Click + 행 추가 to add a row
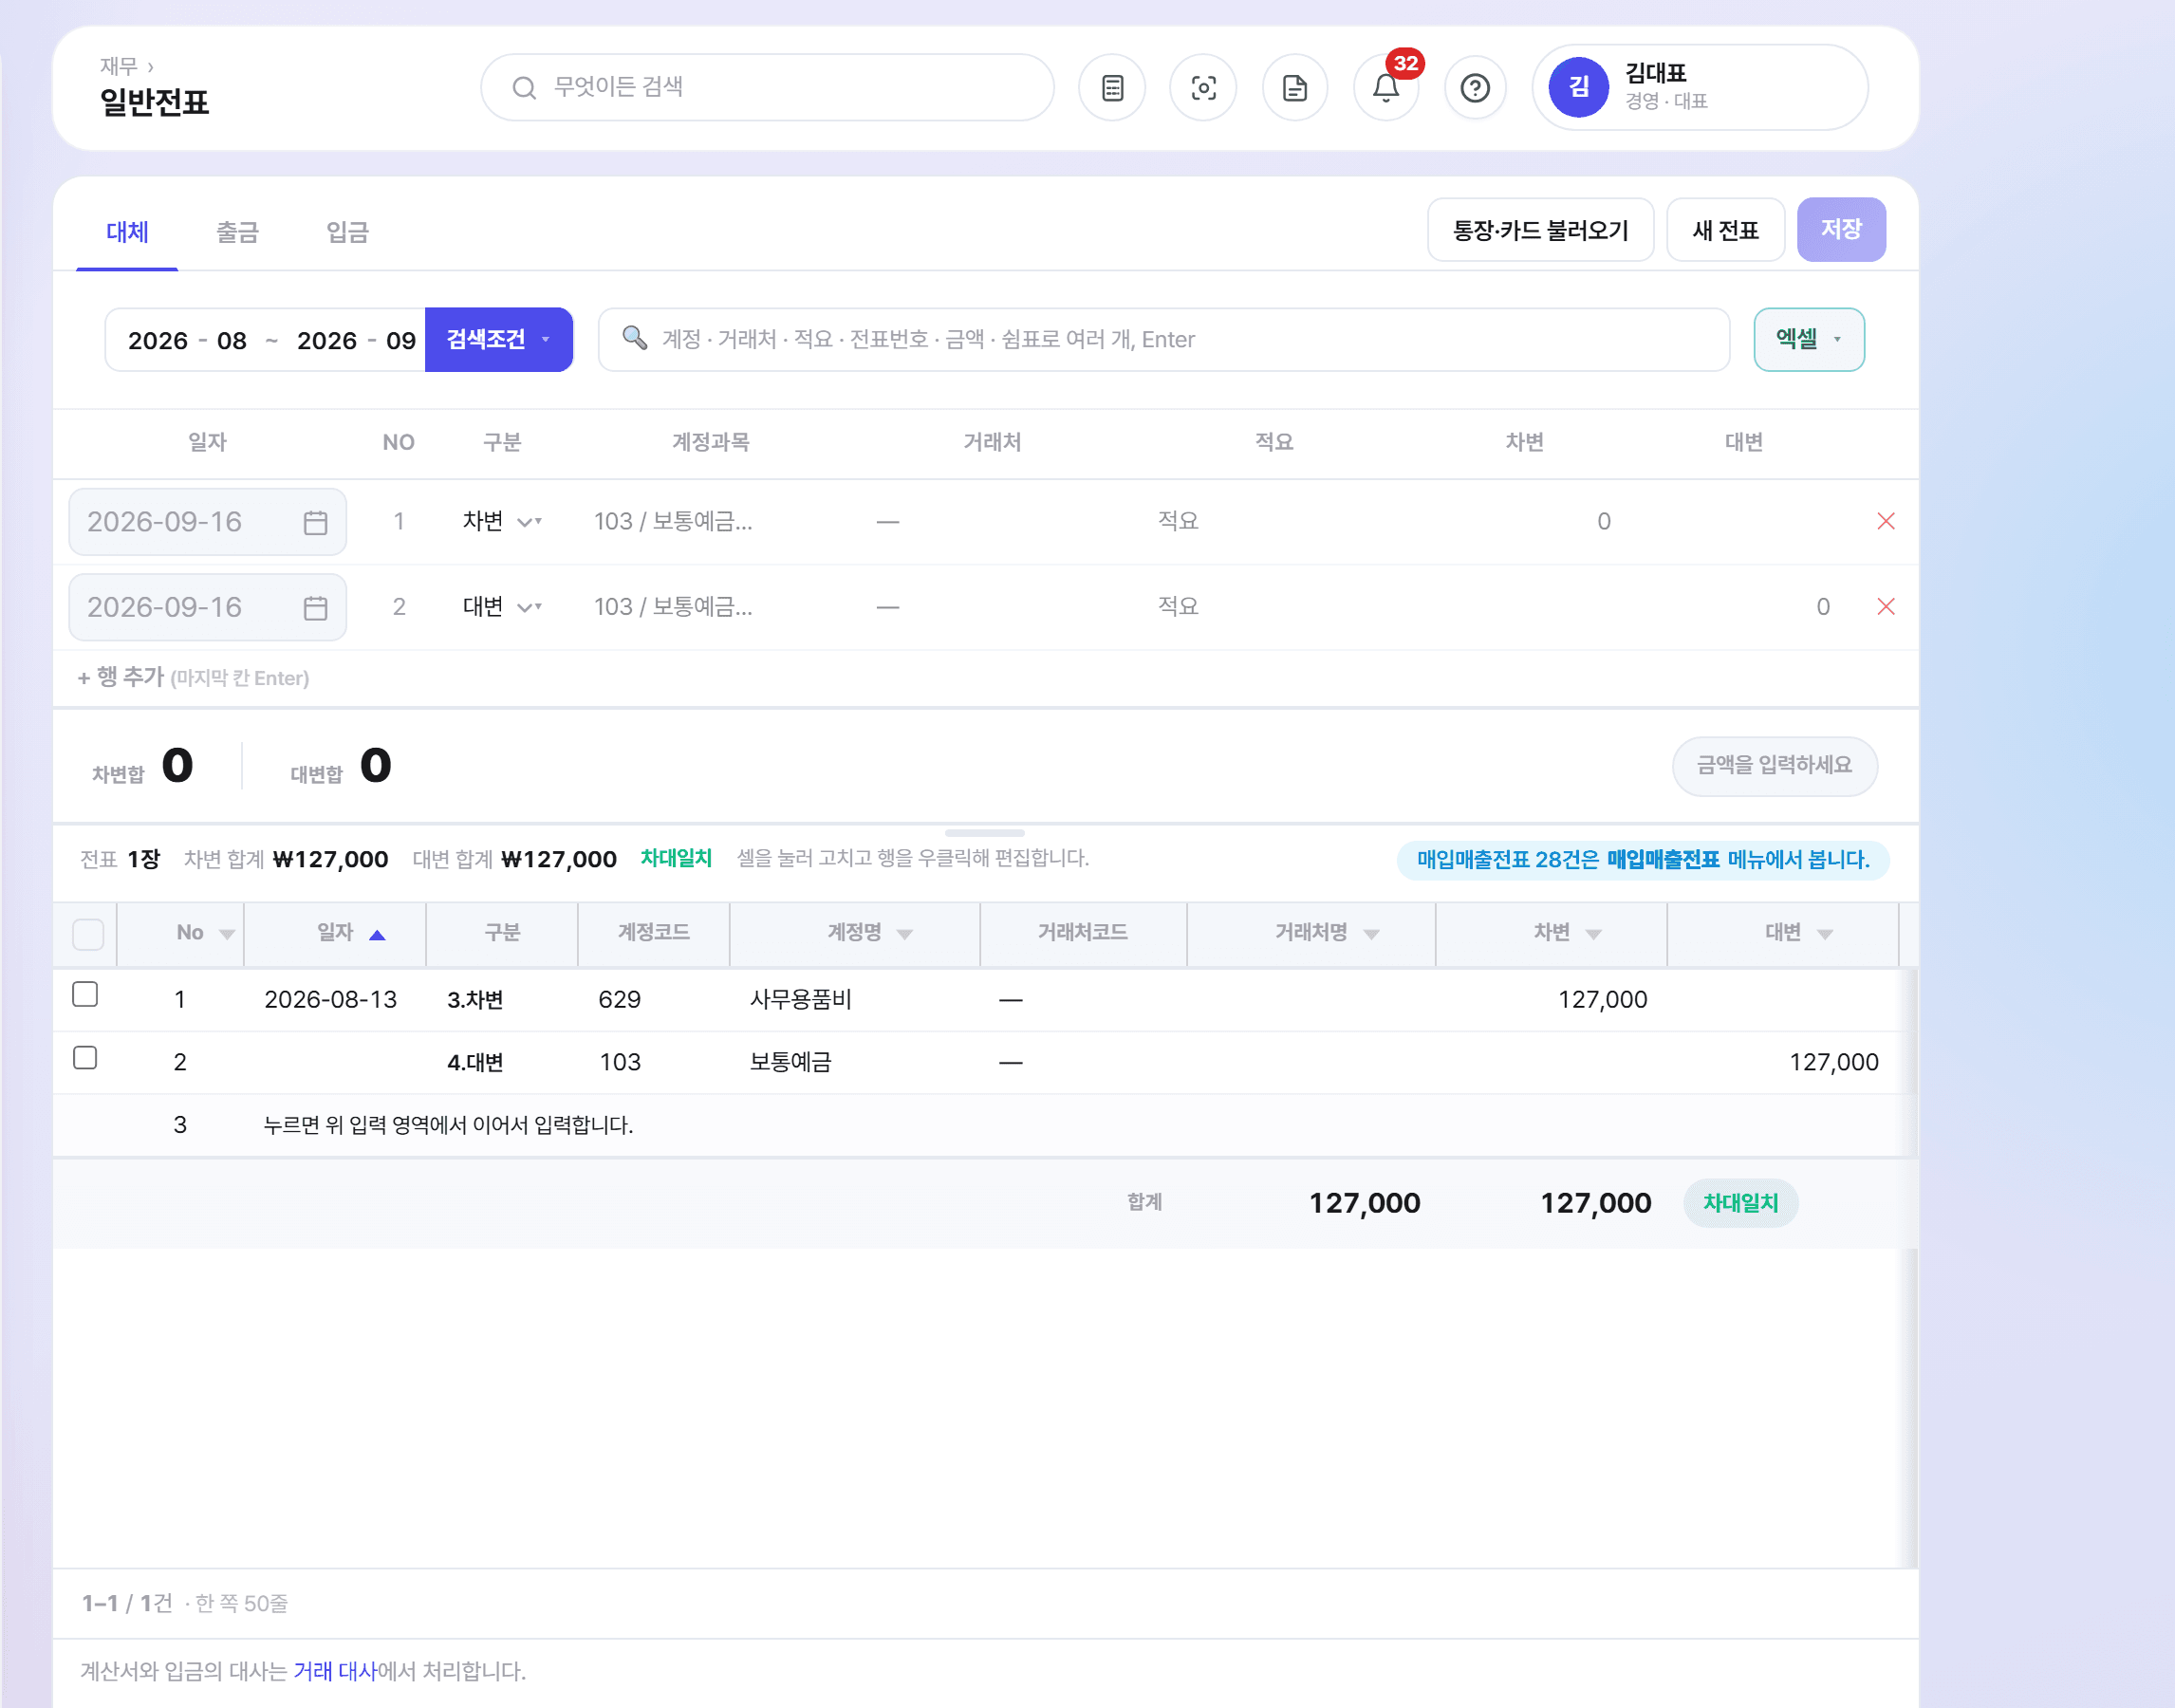 click(193, 677)
